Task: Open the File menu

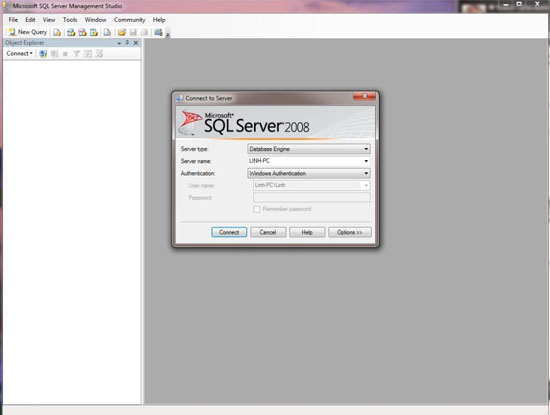Action: [x=13, y=20]
